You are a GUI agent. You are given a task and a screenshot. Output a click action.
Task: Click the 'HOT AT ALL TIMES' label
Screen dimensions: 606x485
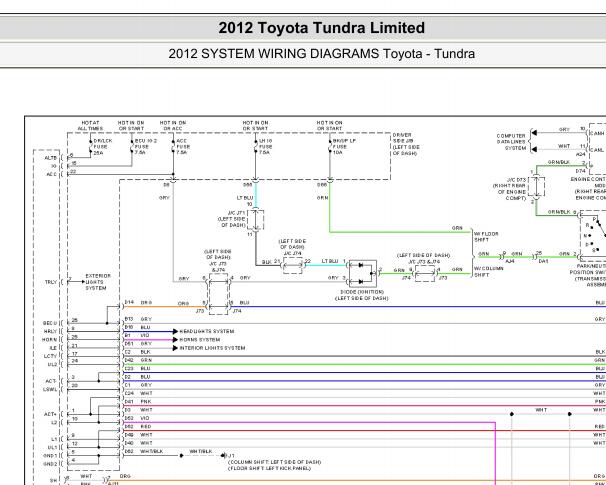90,126
